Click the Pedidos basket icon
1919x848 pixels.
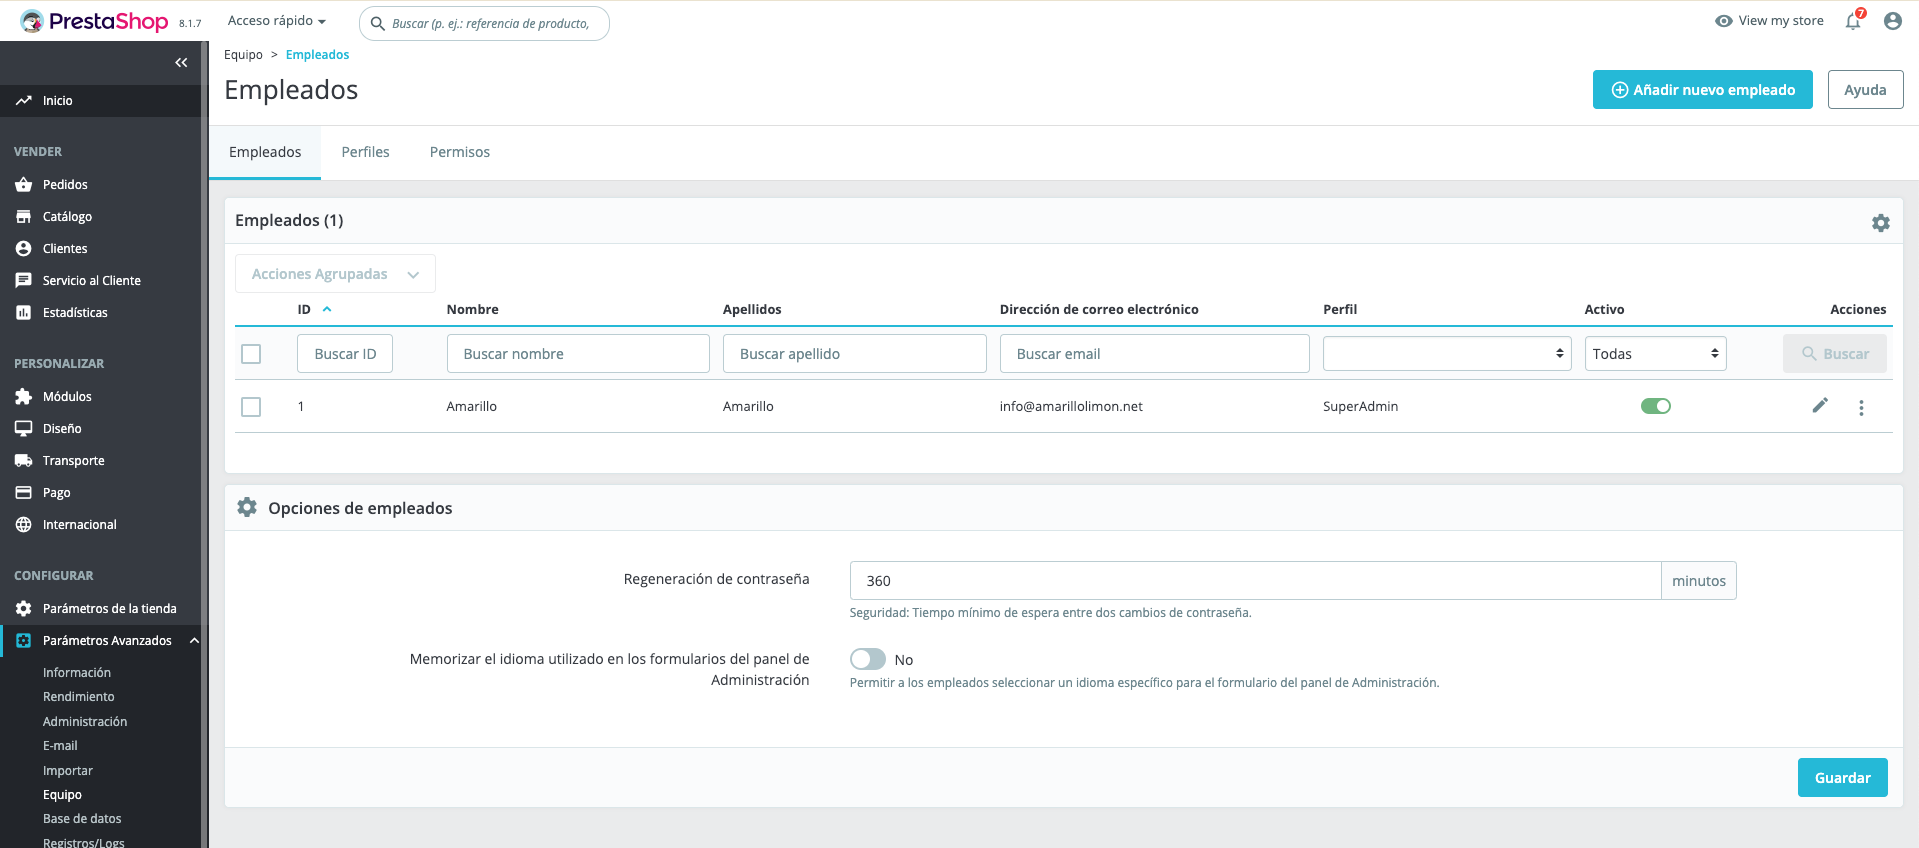[x=23, y=184]
